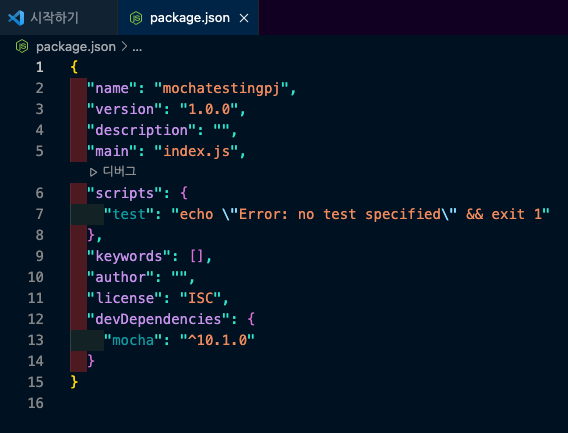Viewport: 568px width, 433px height.
Task: Click the "description" key
Action: [141, 130]
